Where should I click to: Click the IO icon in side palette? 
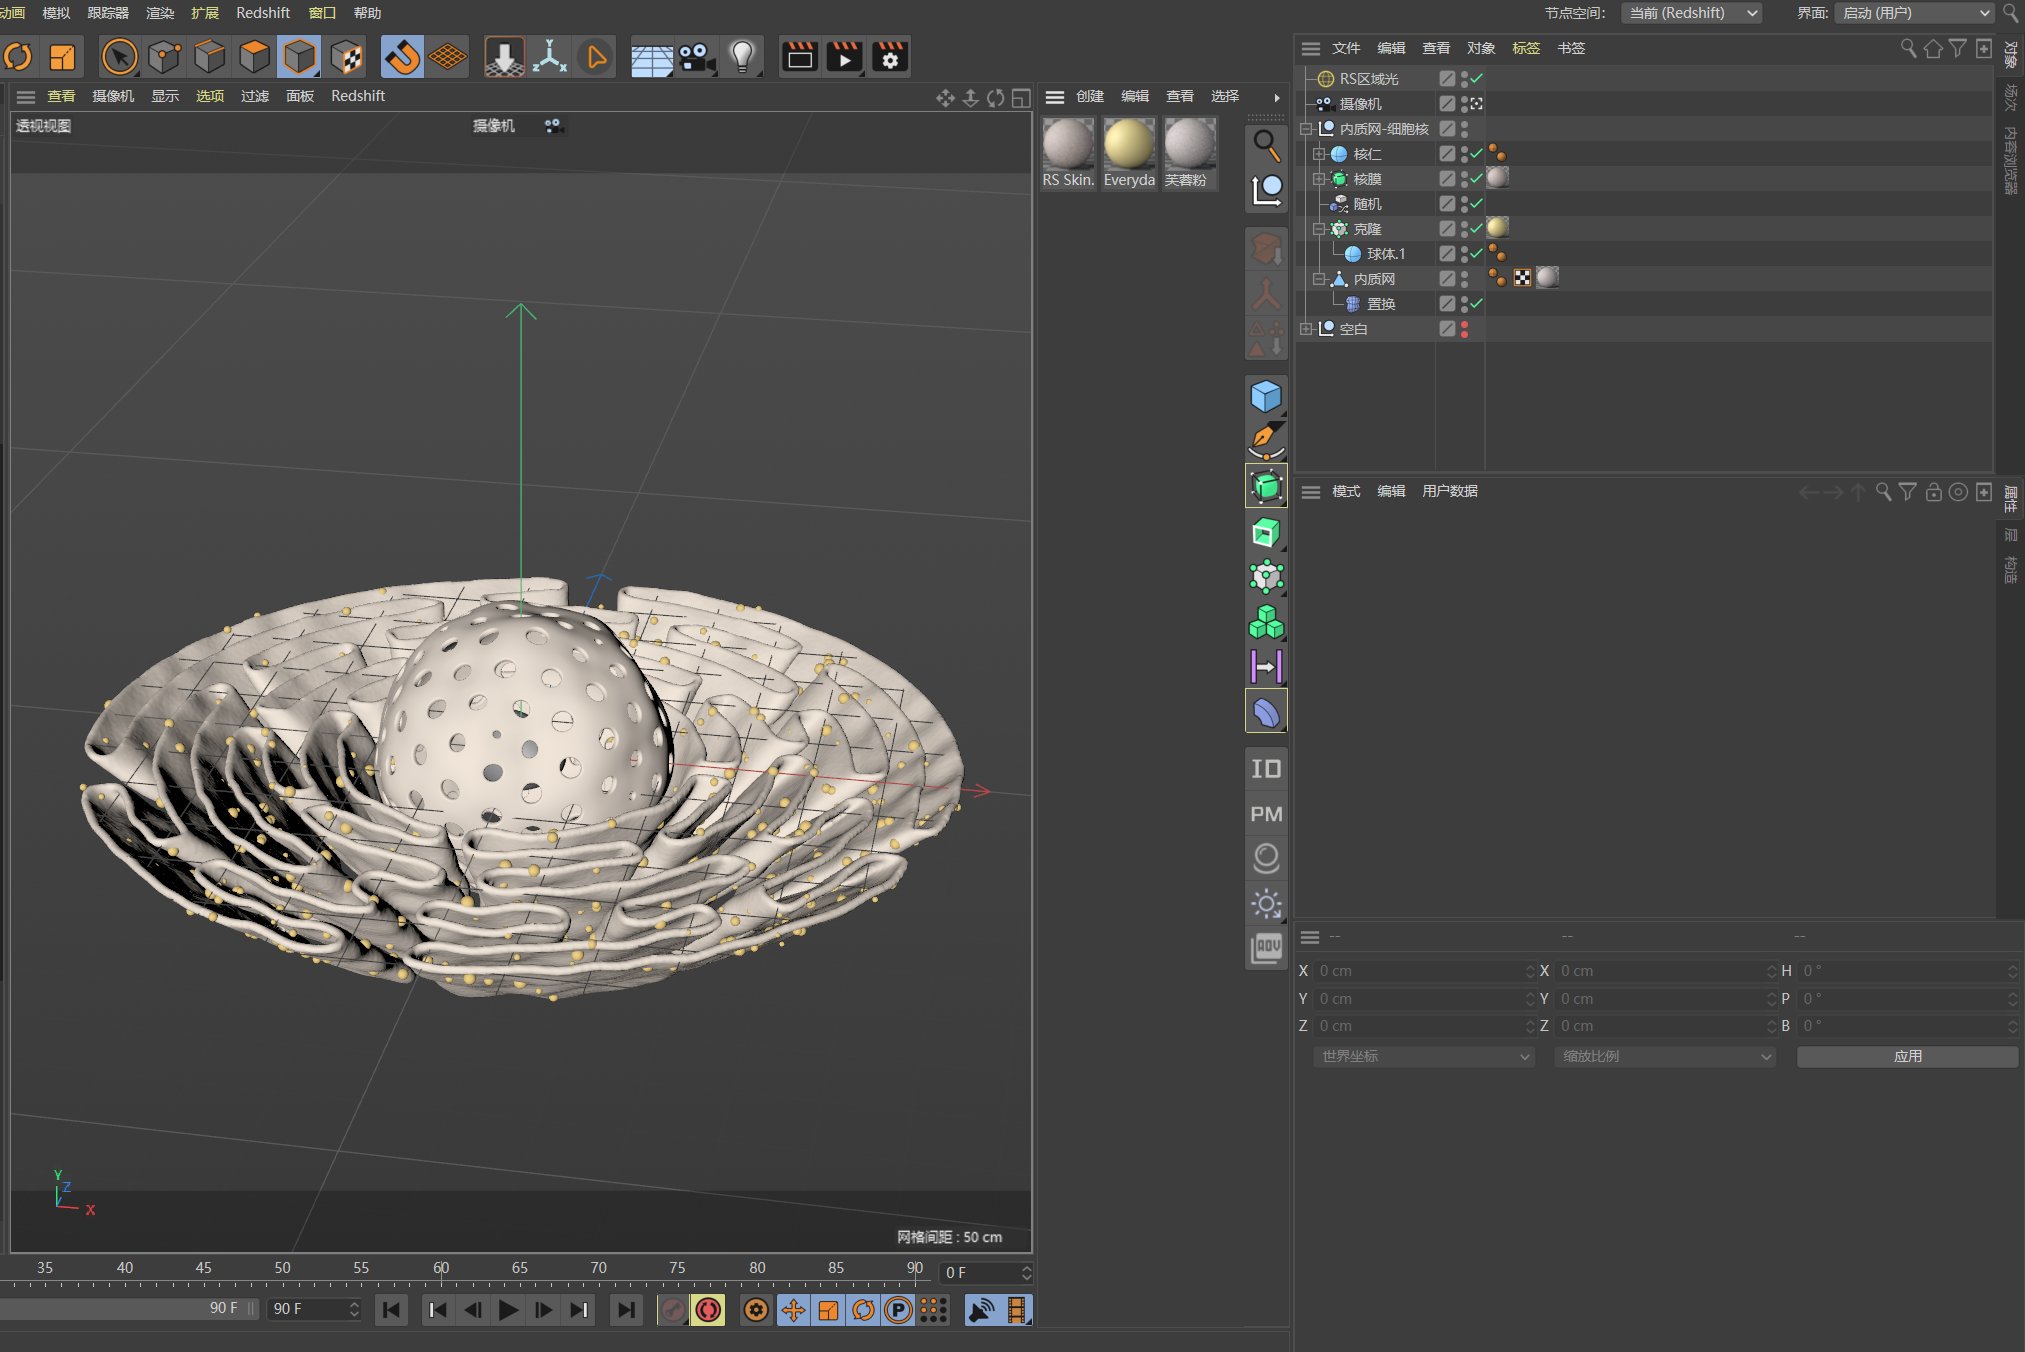(x=1266, y=769)
